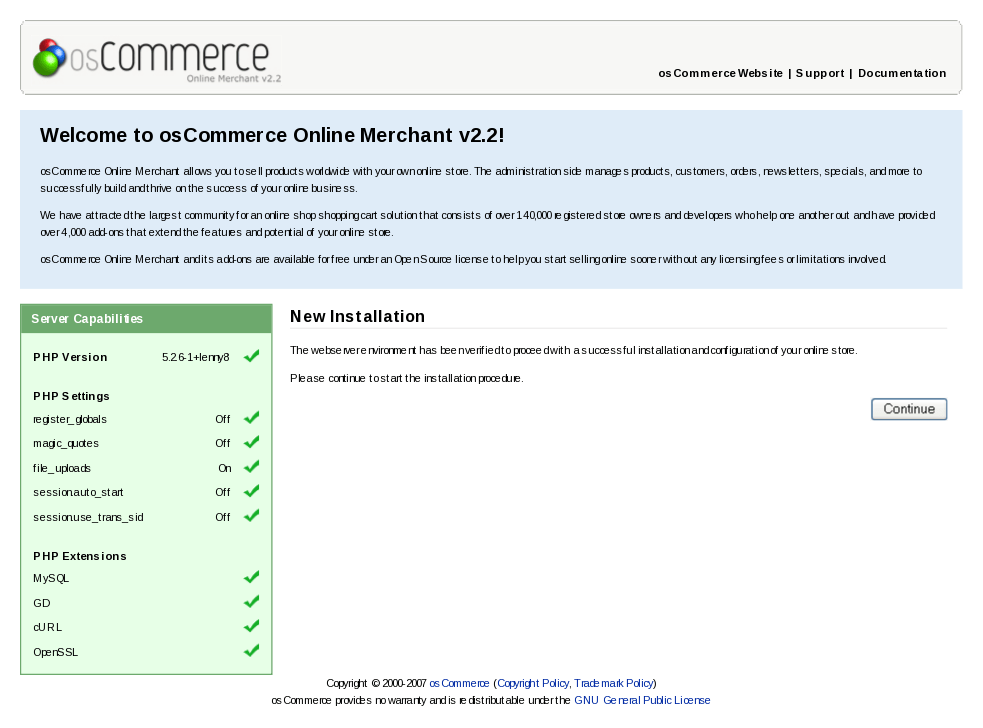The height and width of the screenshot is (728, 983).
Task: Click the magic_quotes setting label
Action: coord(66,443)
